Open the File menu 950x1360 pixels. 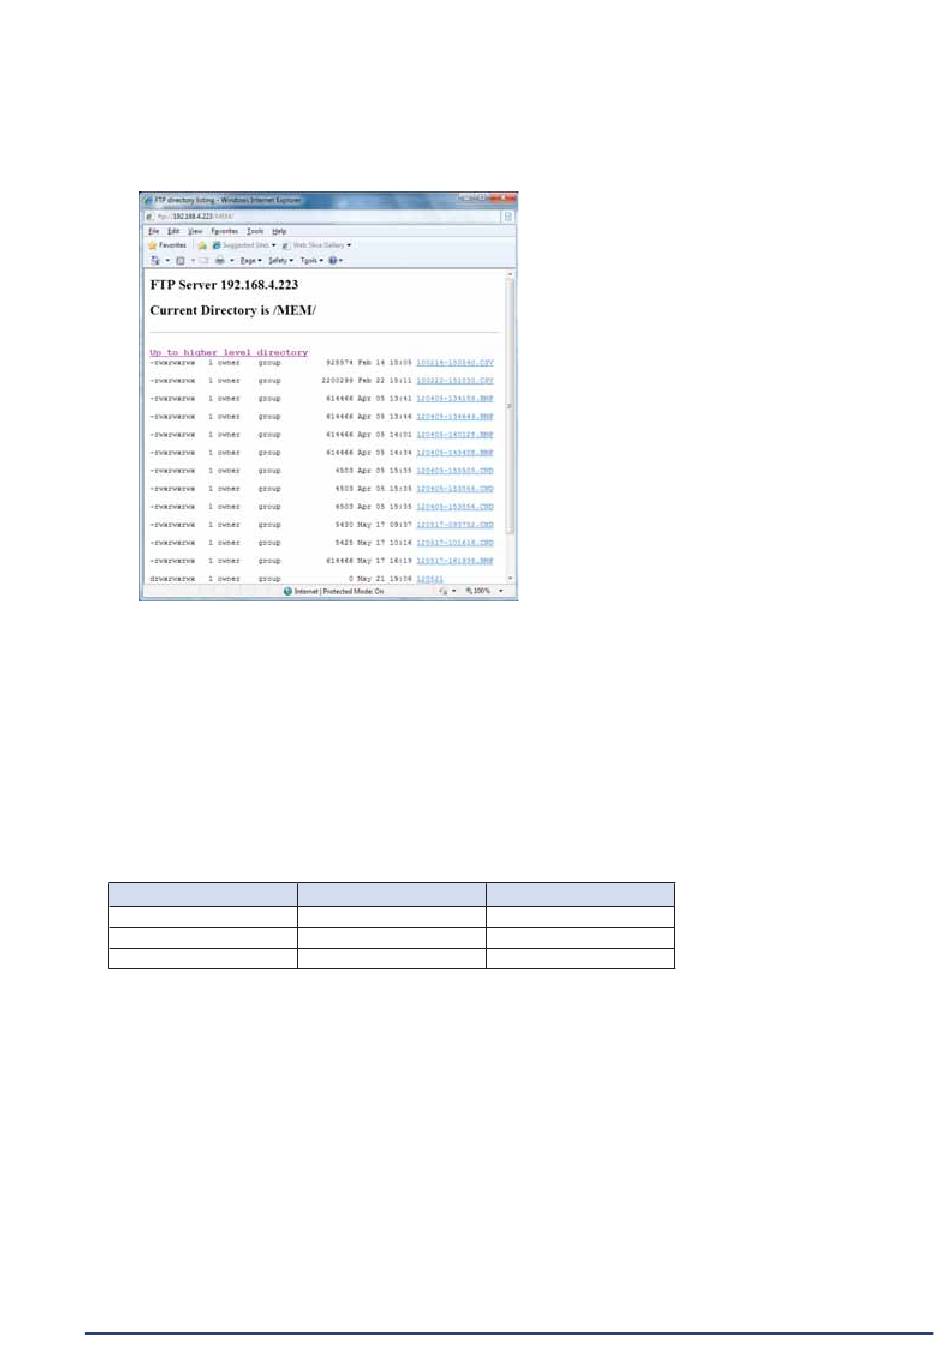tap(153, 231)
